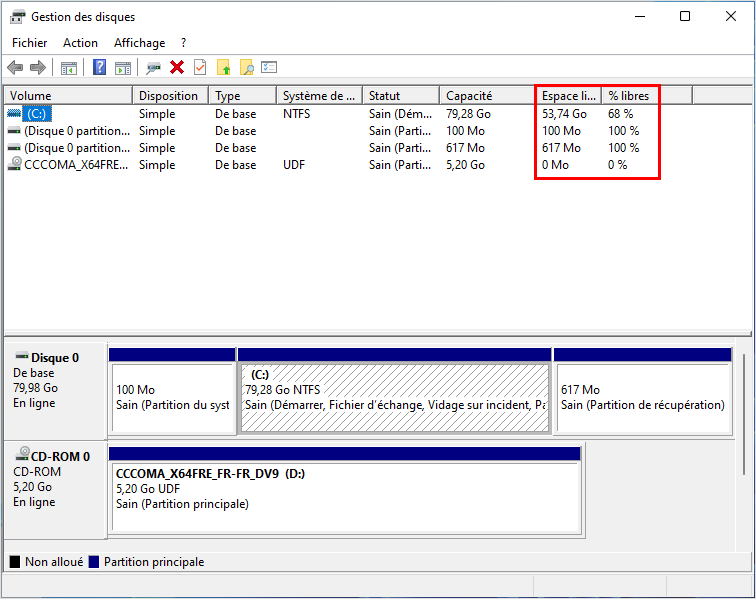This screenshot has height=599, width=756.
Task: Click the 79,28 Go capacity cell
Action: pos(468,114)
